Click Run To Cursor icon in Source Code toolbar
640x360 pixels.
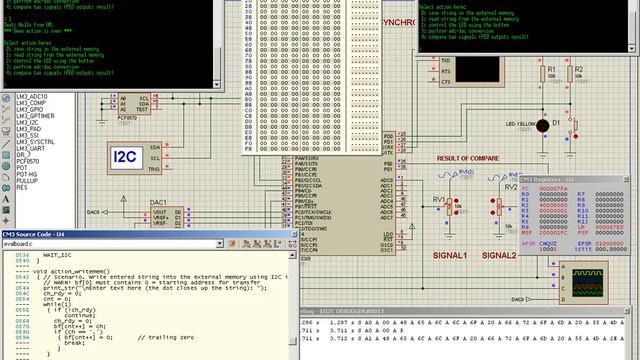pyautogui.click(x=278, y=244)
